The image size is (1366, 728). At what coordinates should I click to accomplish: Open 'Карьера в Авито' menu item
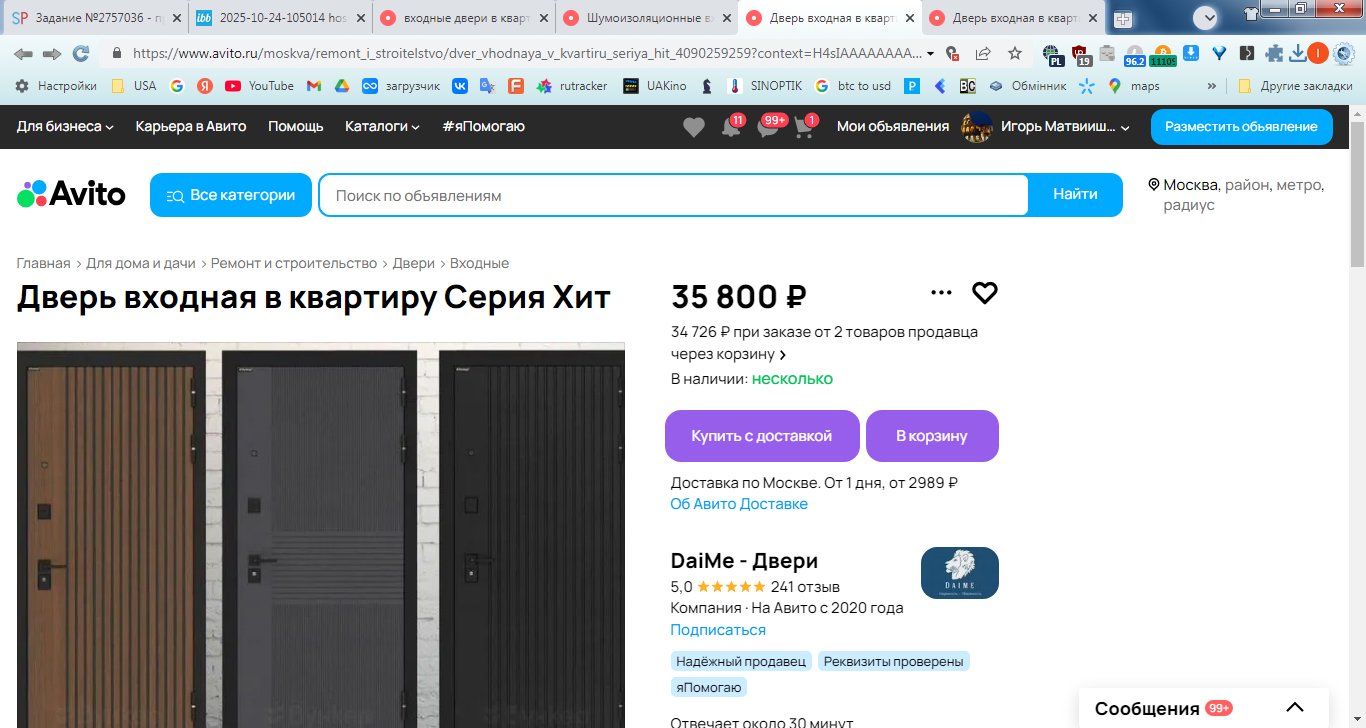click(191, 126)
